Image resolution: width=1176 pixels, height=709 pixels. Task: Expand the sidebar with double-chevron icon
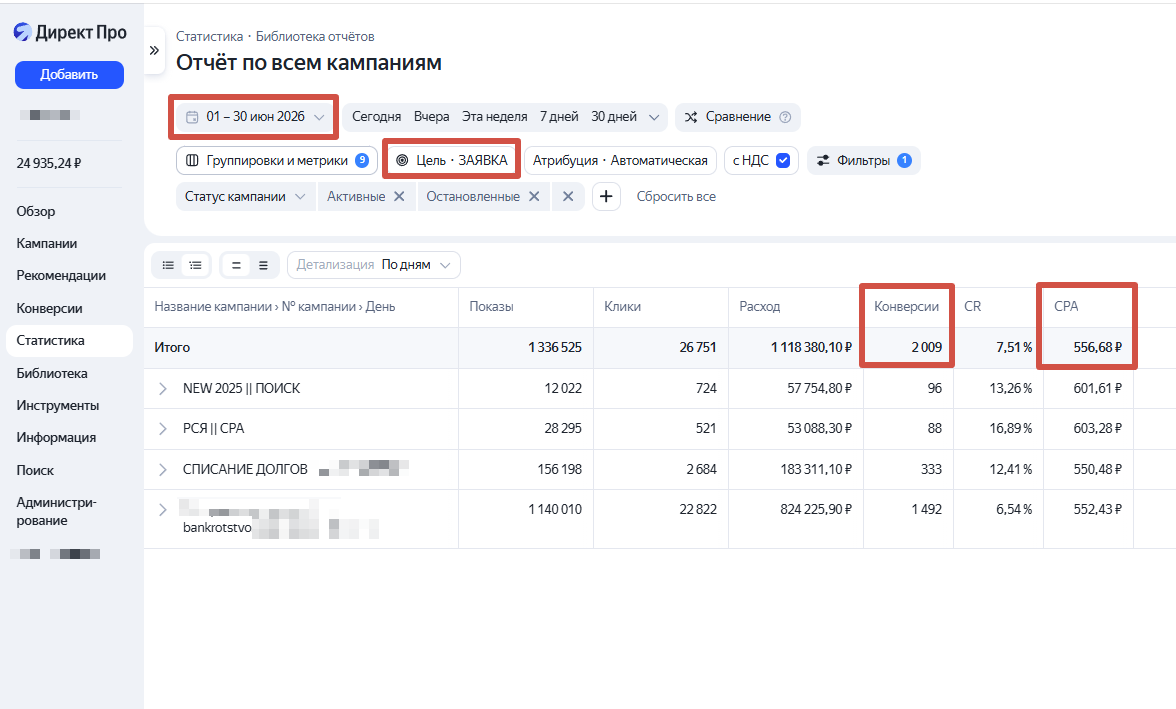(x=154, y=50)
